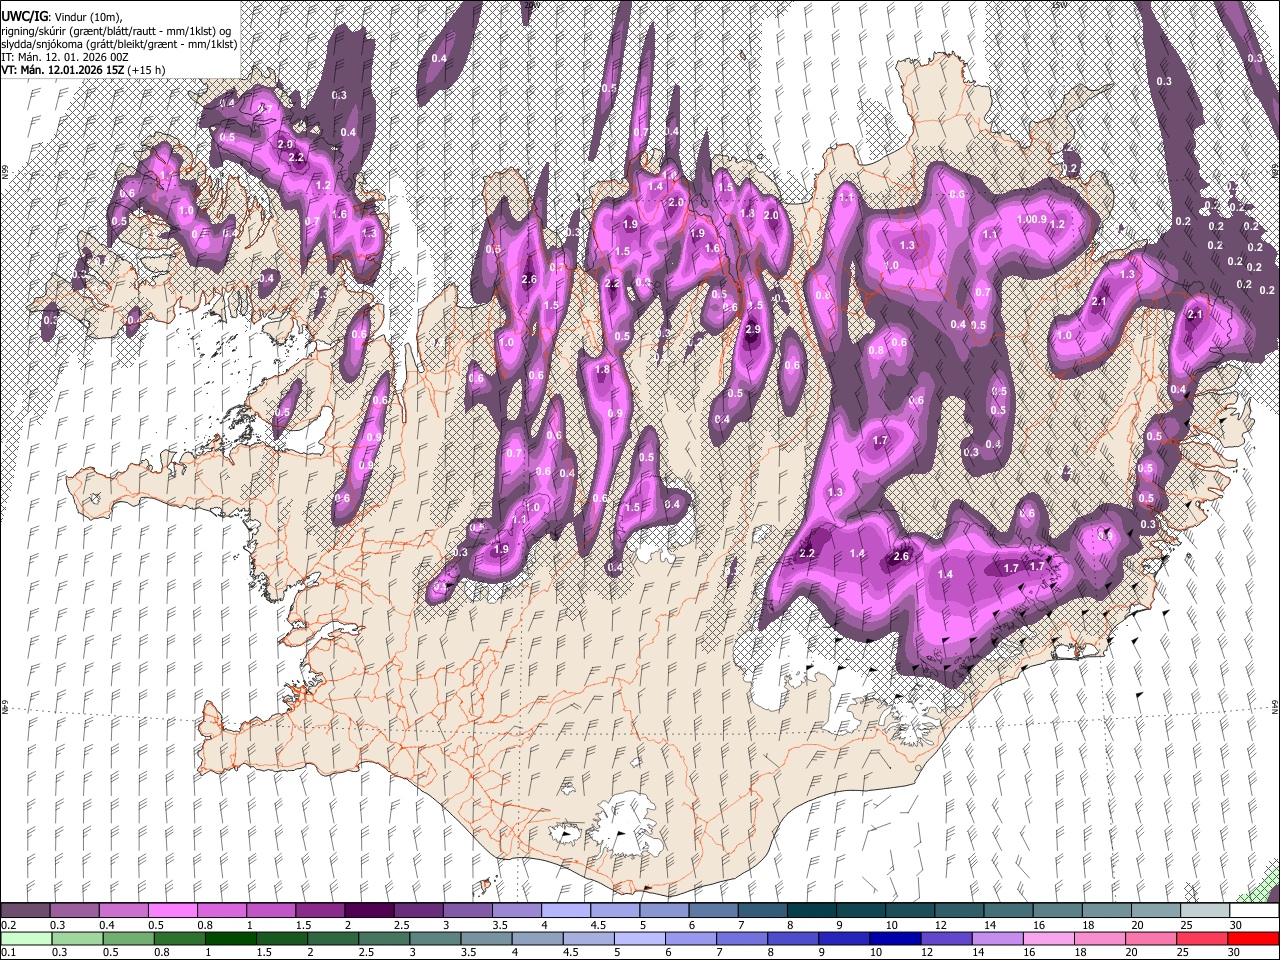Select the 'IT: Mán. 12. 01. 2026 00Z' line
Screen dimensions: 1280x960
[x=65, y=57]
